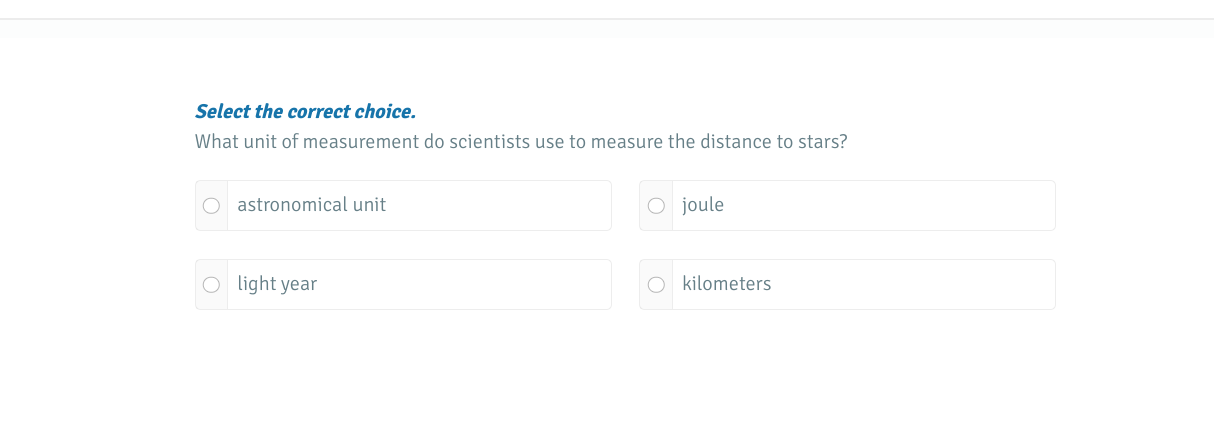Select the astronomical unit radio button
The image size is (1214, 448).
[x=211, y=206]
